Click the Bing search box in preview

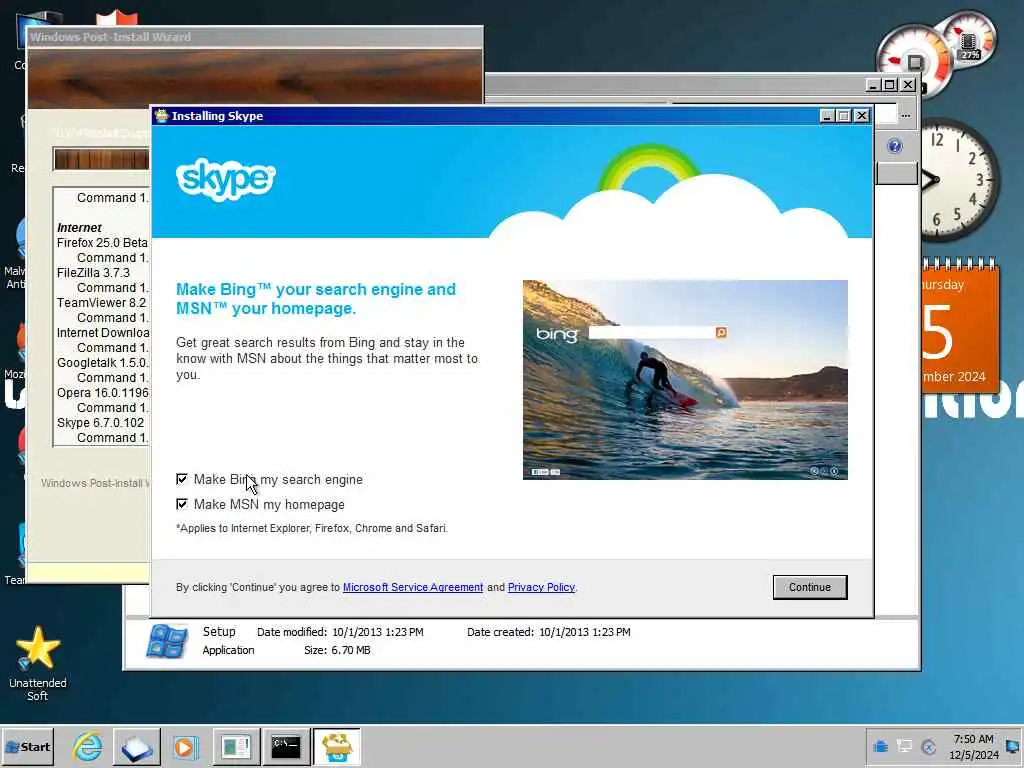[x=658, y=333]
